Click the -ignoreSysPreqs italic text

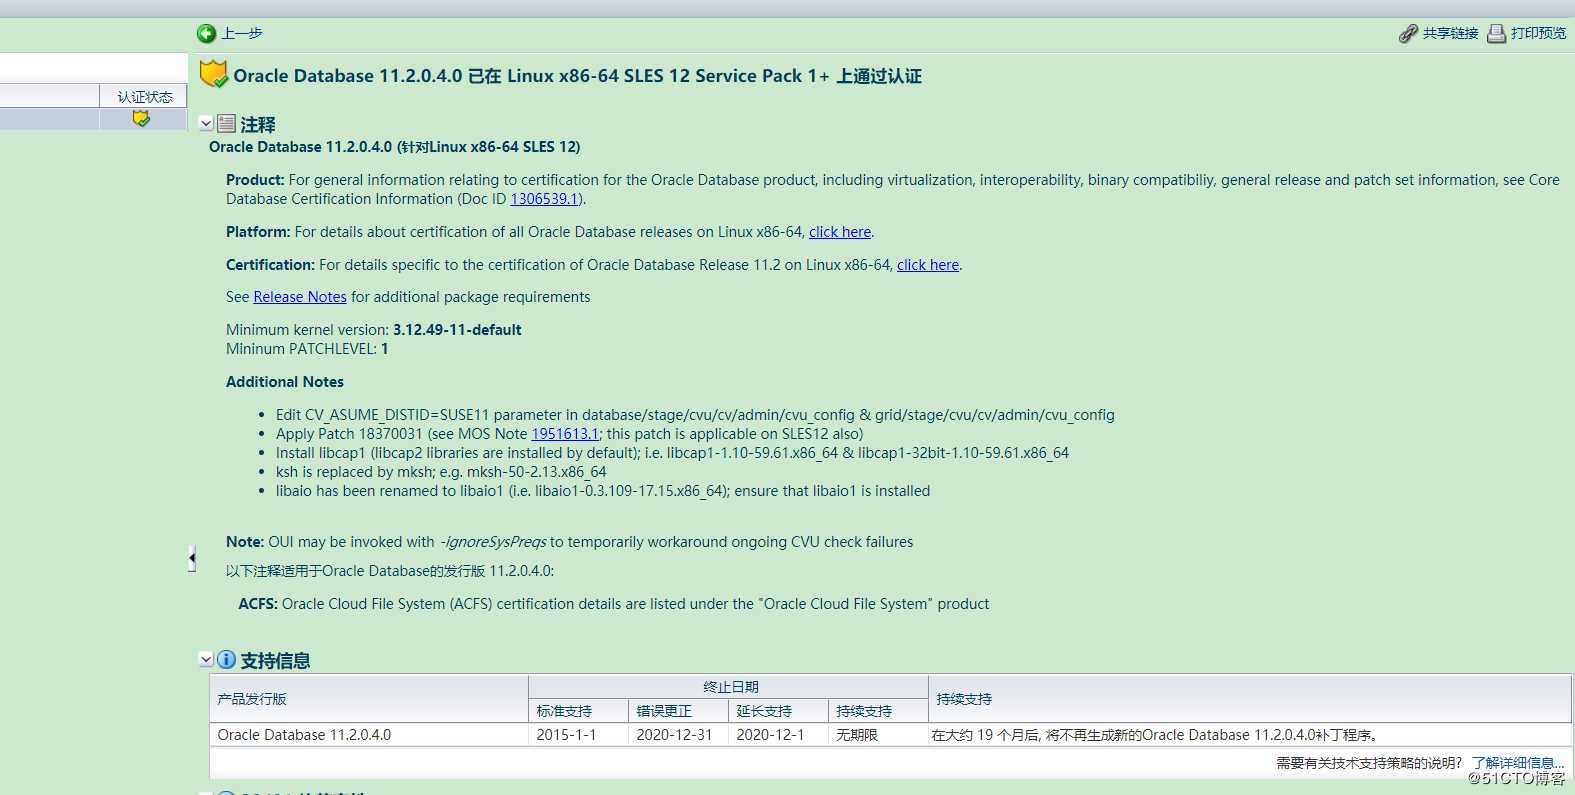493,542
